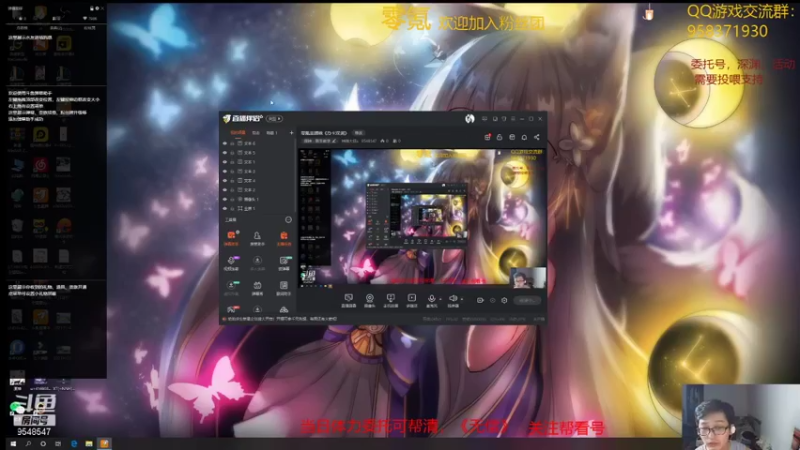
Task: Open the settings gear in bottom toolbar
Action: coord(504,301)
